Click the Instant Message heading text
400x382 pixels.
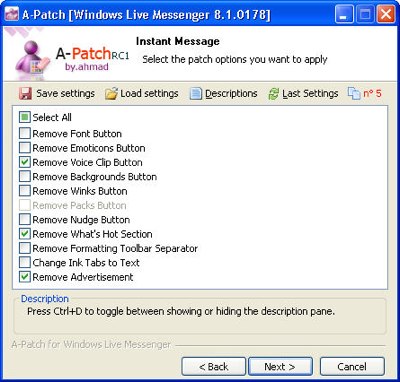[178, 42]
